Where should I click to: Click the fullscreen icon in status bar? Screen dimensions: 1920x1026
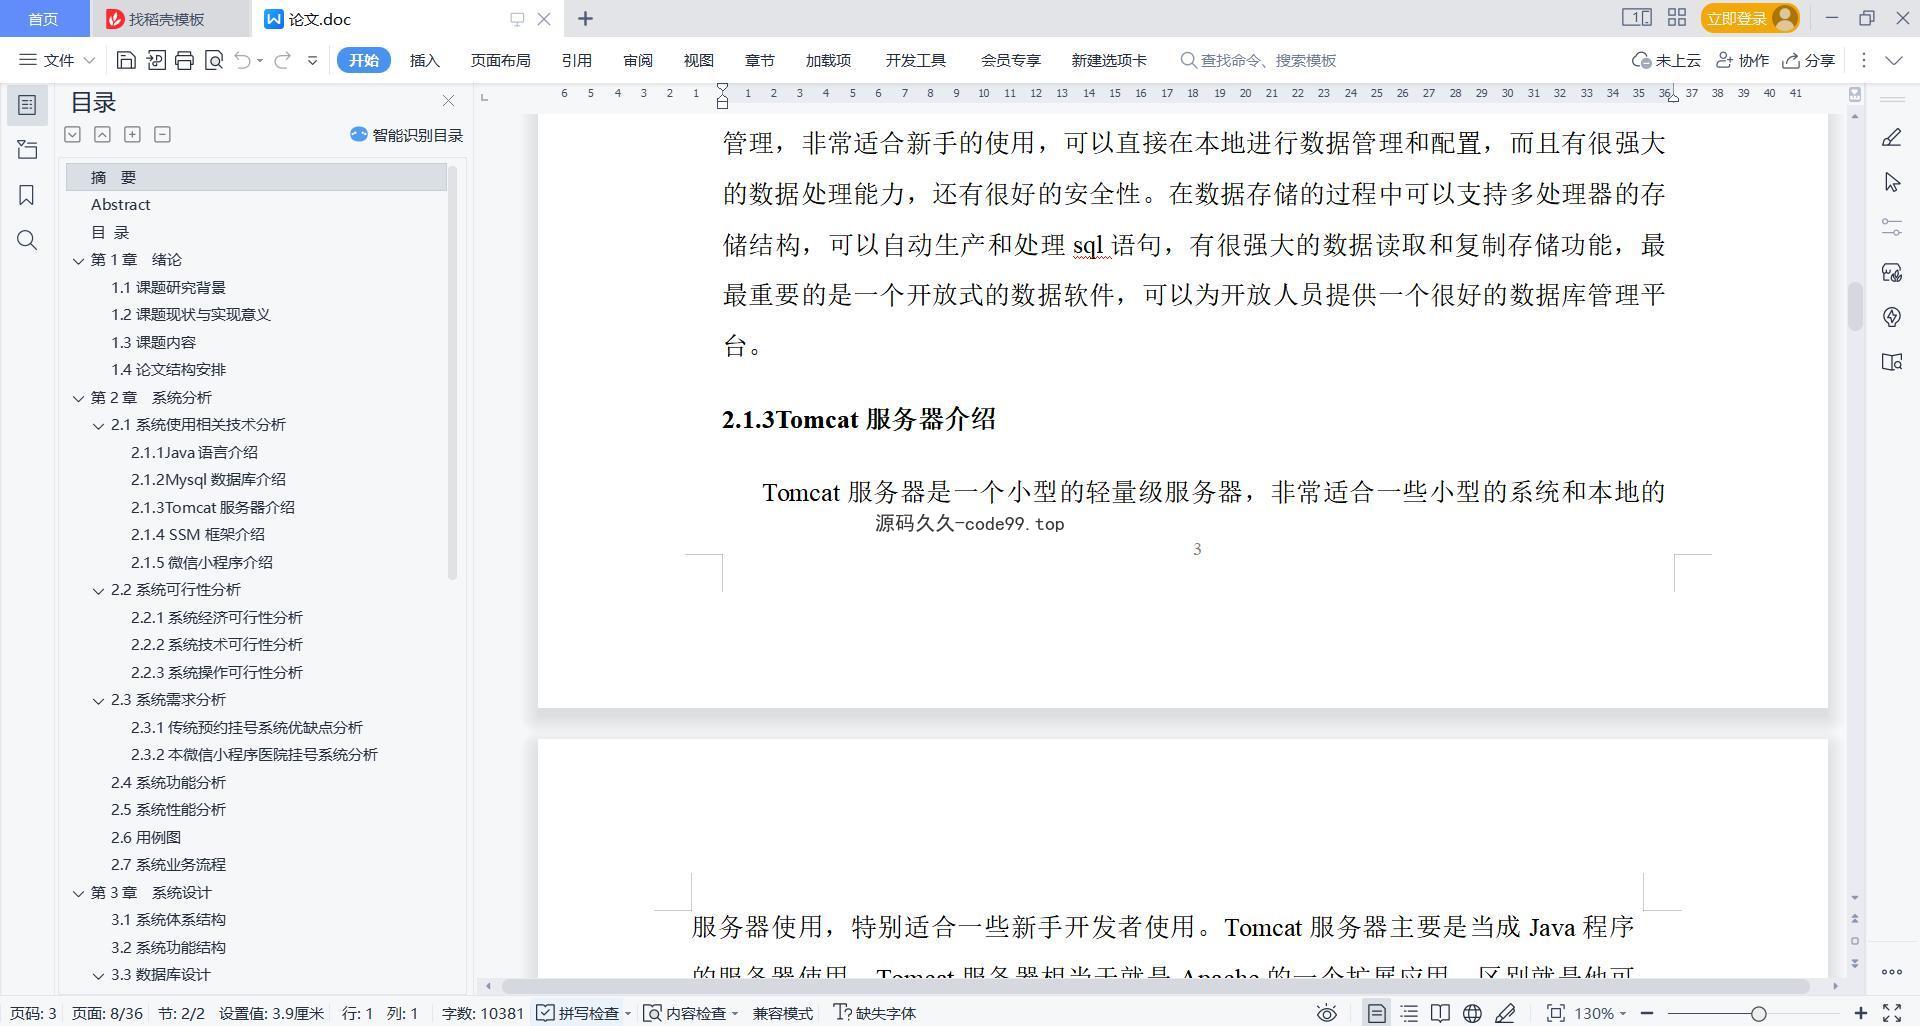coord(1892,1013)
